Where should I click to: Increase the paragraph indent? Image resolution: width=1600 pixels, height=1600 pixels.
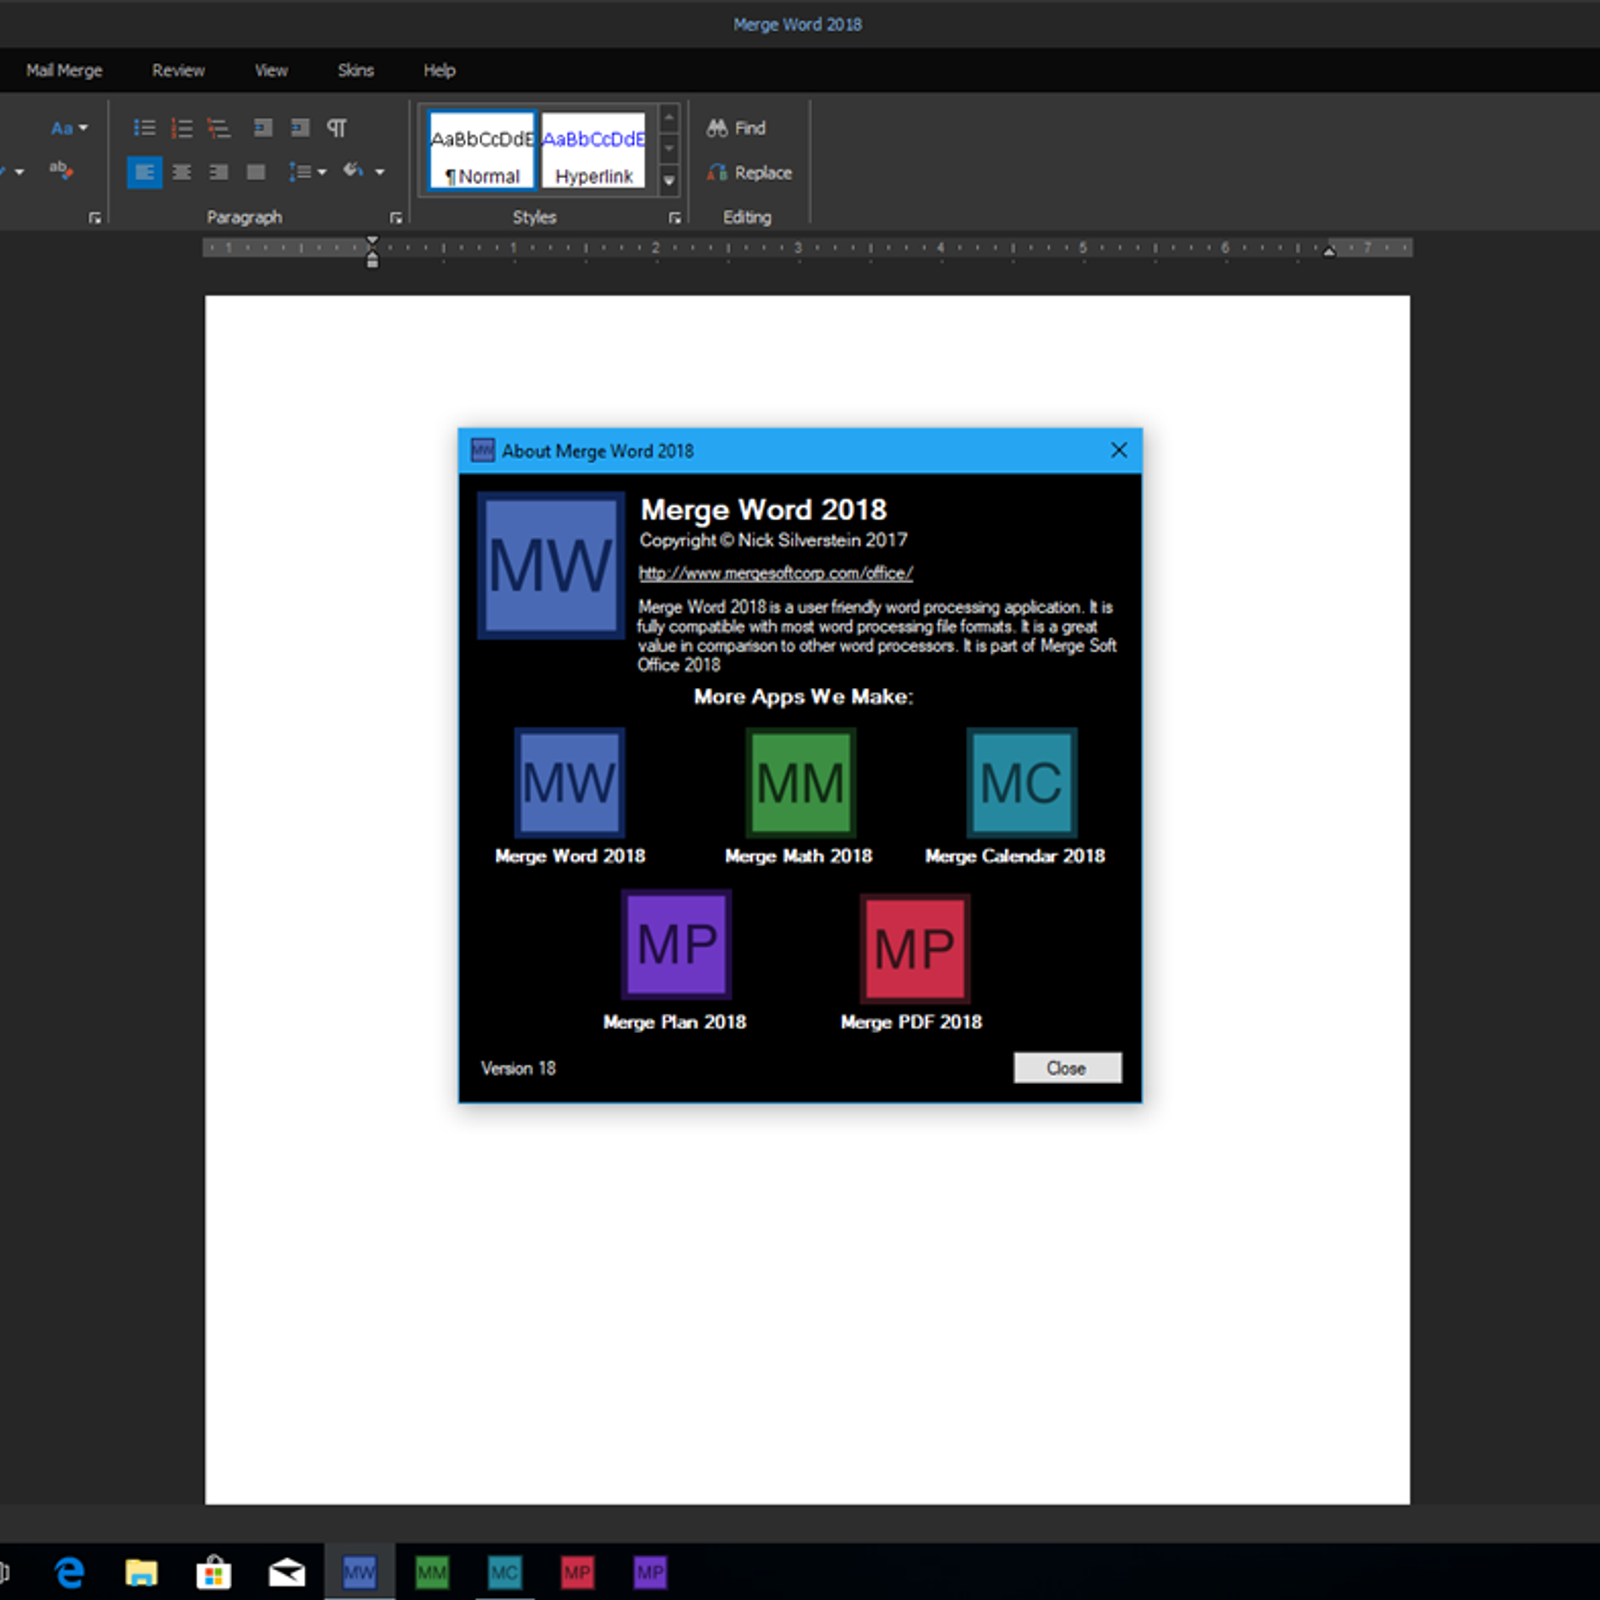(300, 128)
